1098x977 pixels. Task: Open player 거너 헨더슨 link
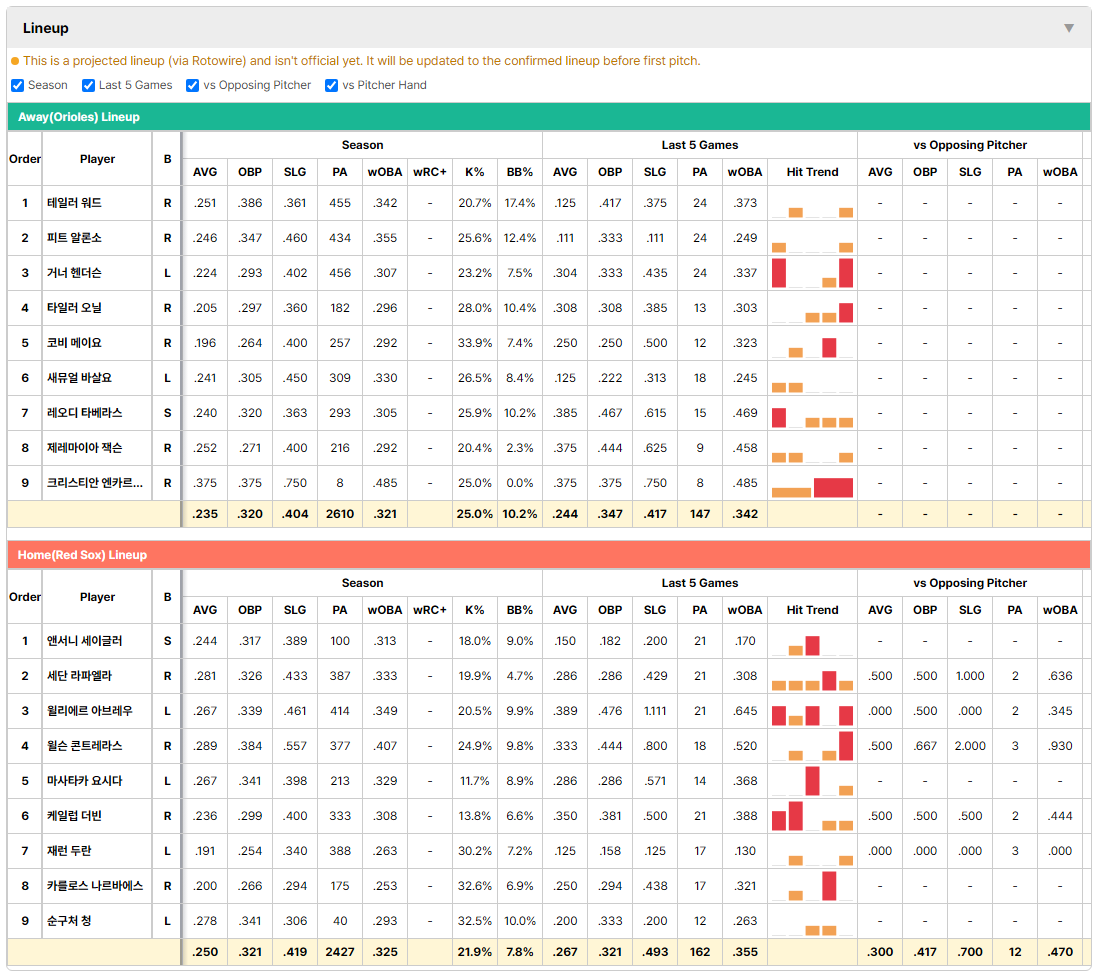point(74,273)
